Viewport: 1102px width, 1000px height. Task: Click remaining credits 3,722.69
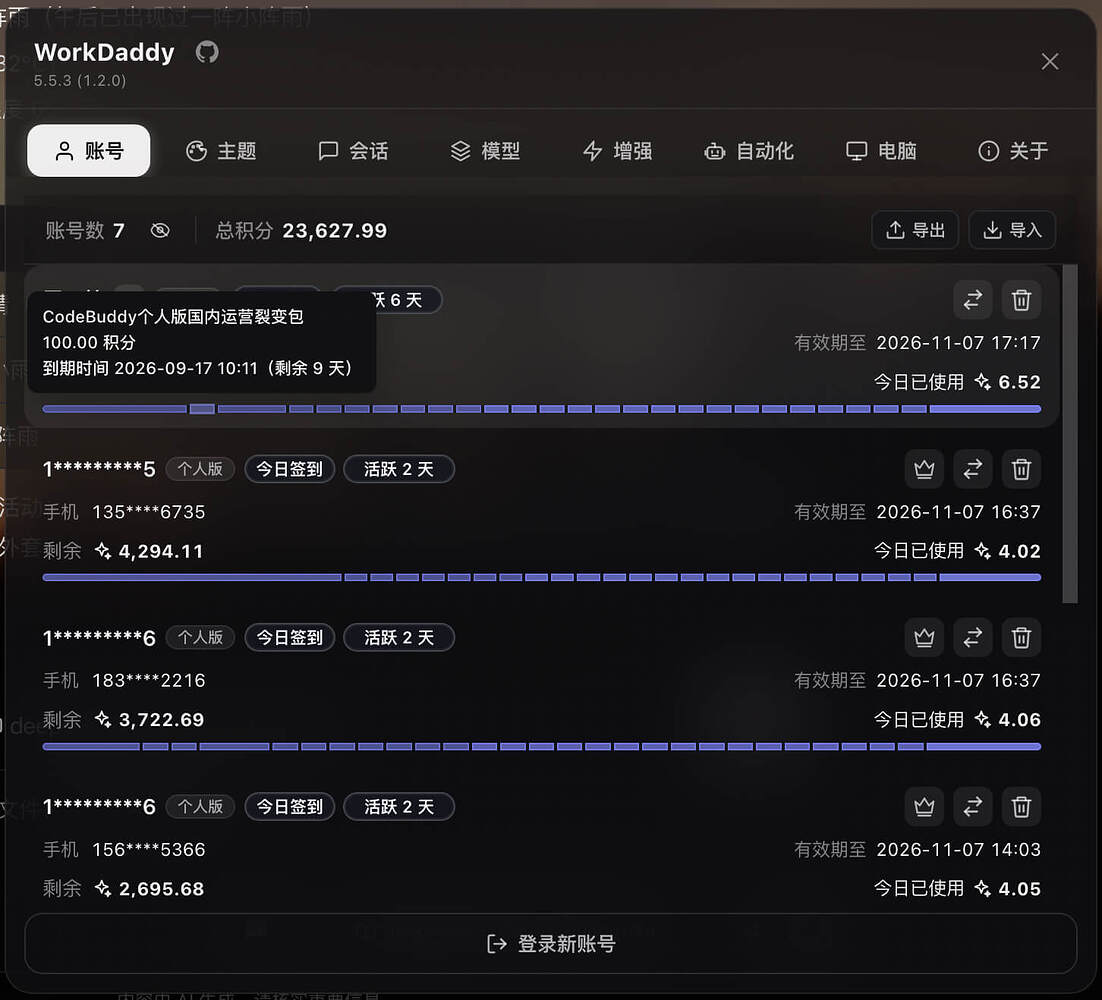(x=162, y=720)
